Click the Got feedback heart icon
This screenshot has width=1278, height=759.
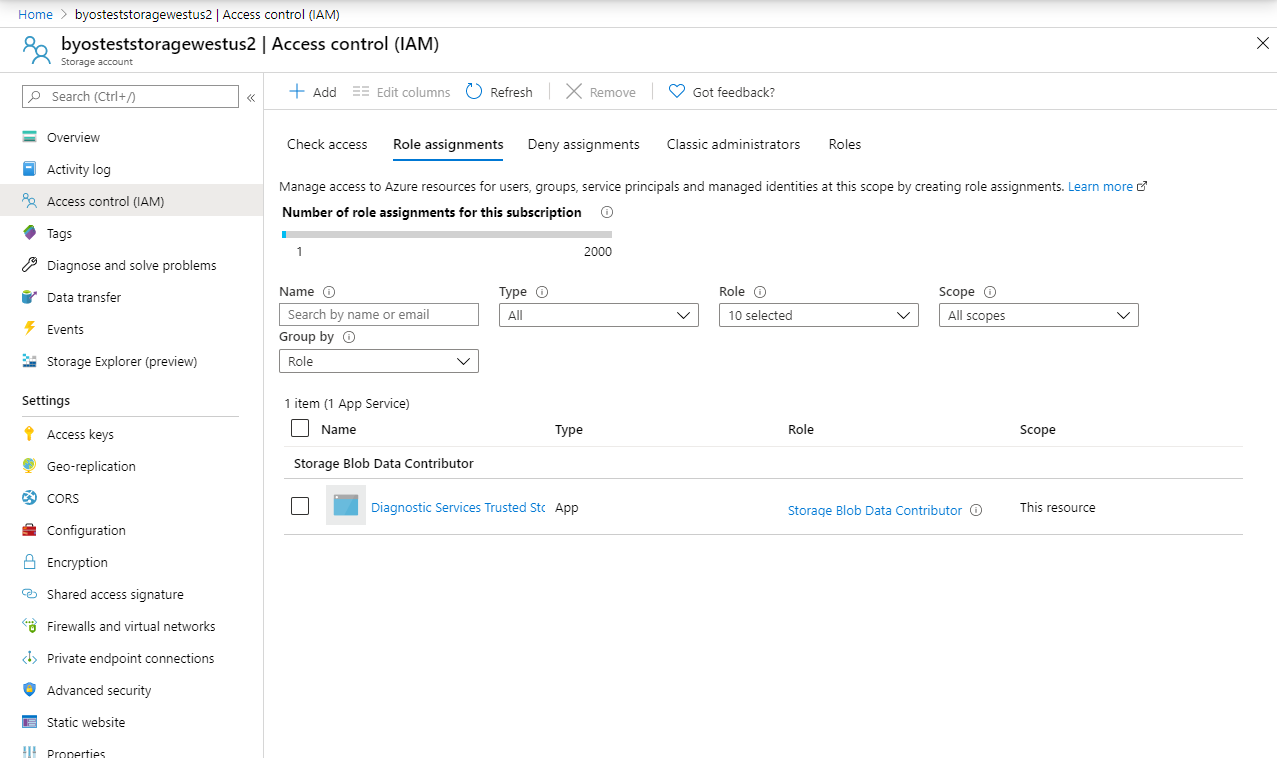click(x=677, y=92)
